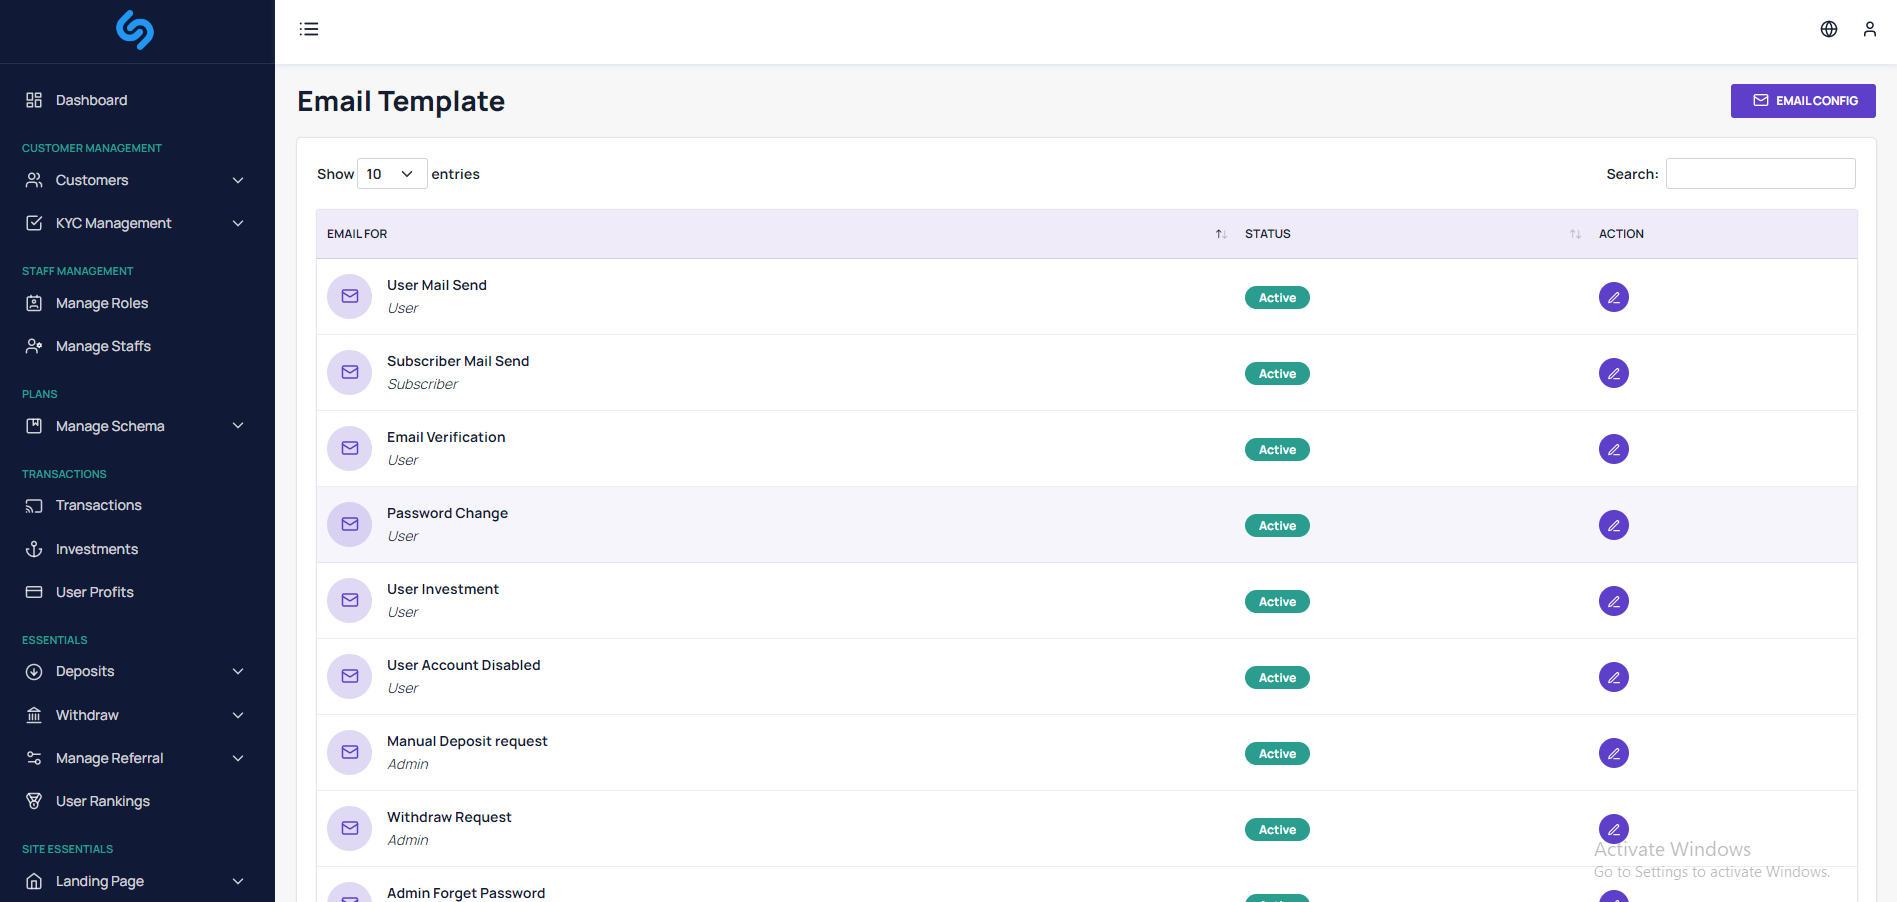Open the user profile icon
The height and width of the screenshot is (902, 1897).
pos(1869,29)
